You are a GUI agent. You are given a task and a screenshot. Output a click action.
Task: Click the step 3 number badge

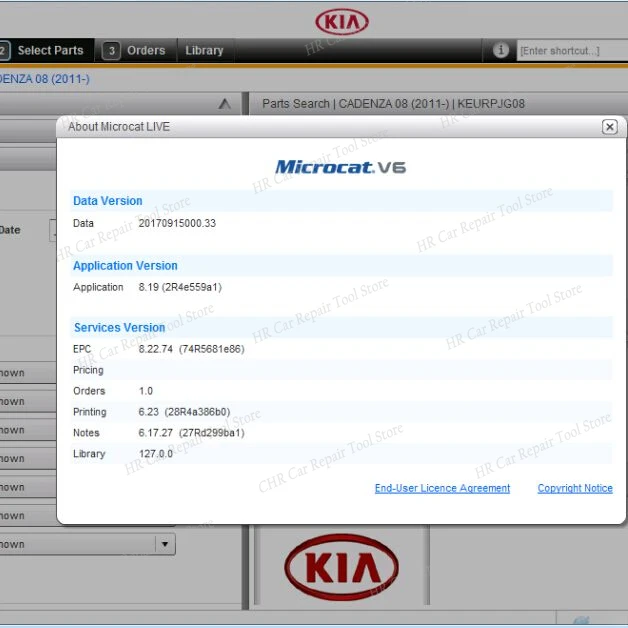click(111, 51)
